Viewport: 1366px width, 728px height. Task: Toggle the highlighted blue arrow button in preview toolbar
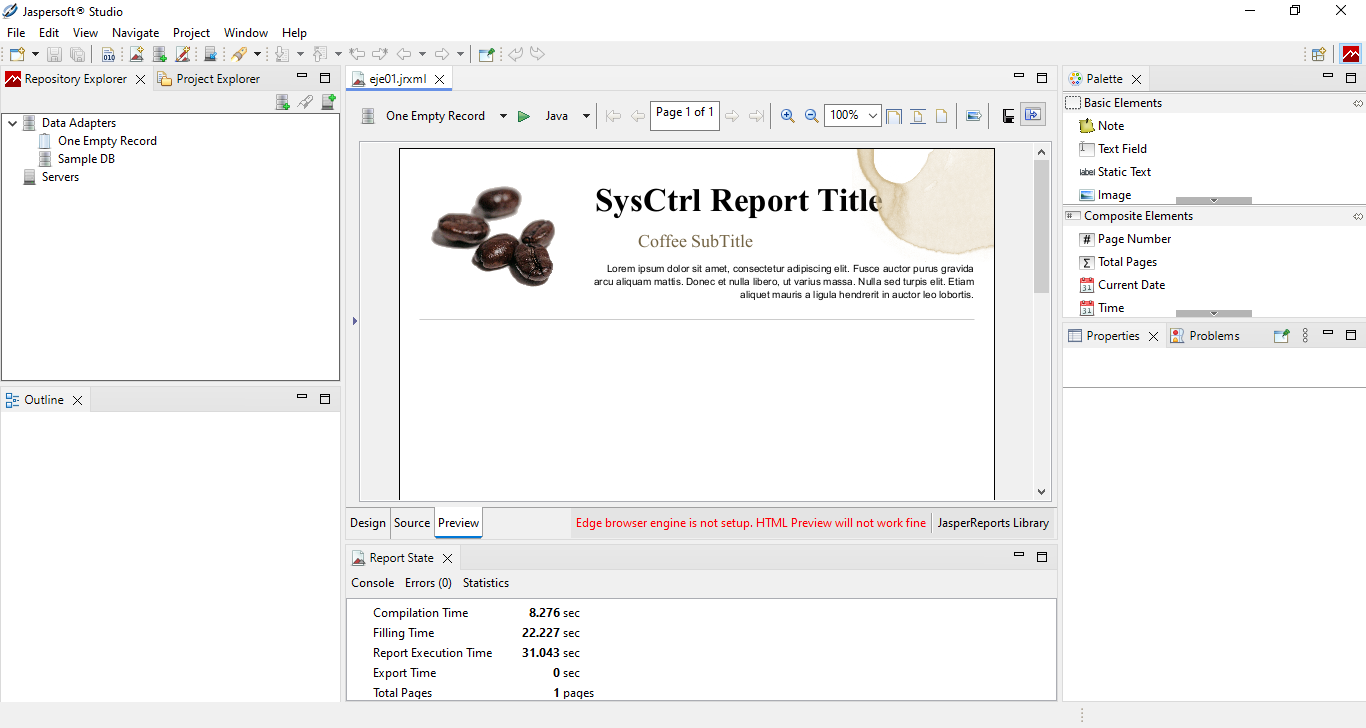click(1033, 115)
